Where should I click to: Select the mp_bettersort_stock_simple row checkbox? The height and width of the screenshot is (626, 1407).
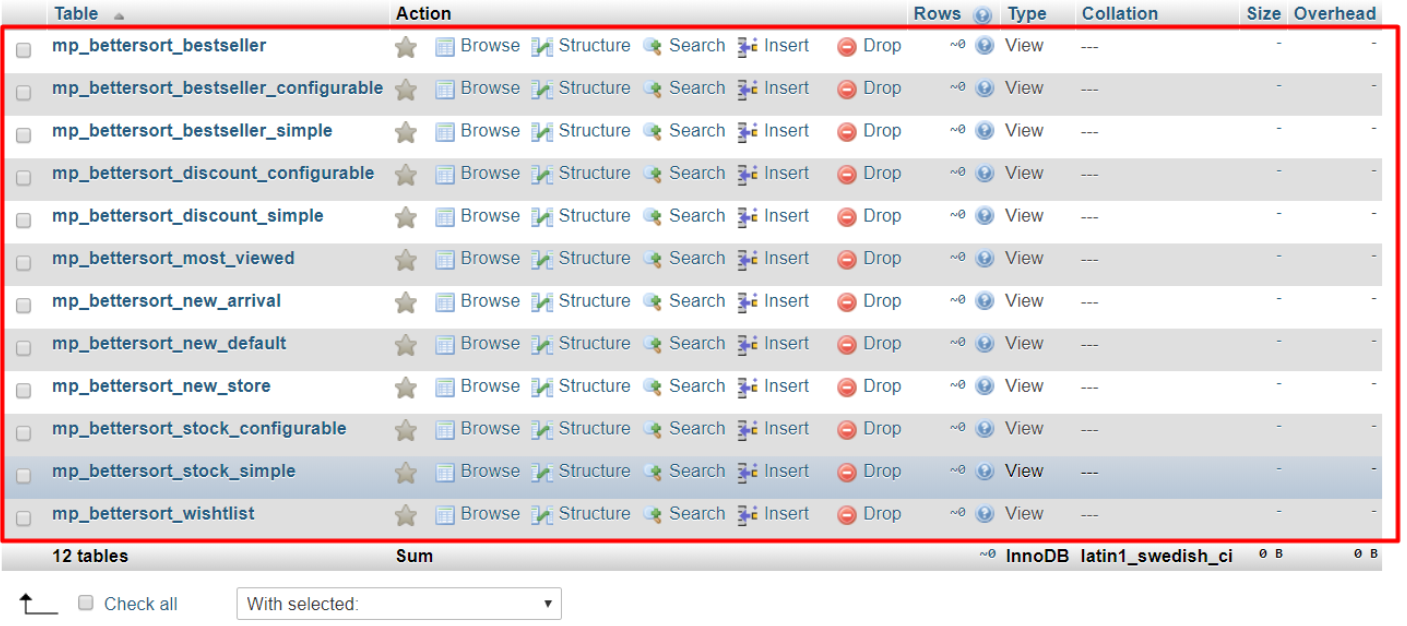(24, 475)
